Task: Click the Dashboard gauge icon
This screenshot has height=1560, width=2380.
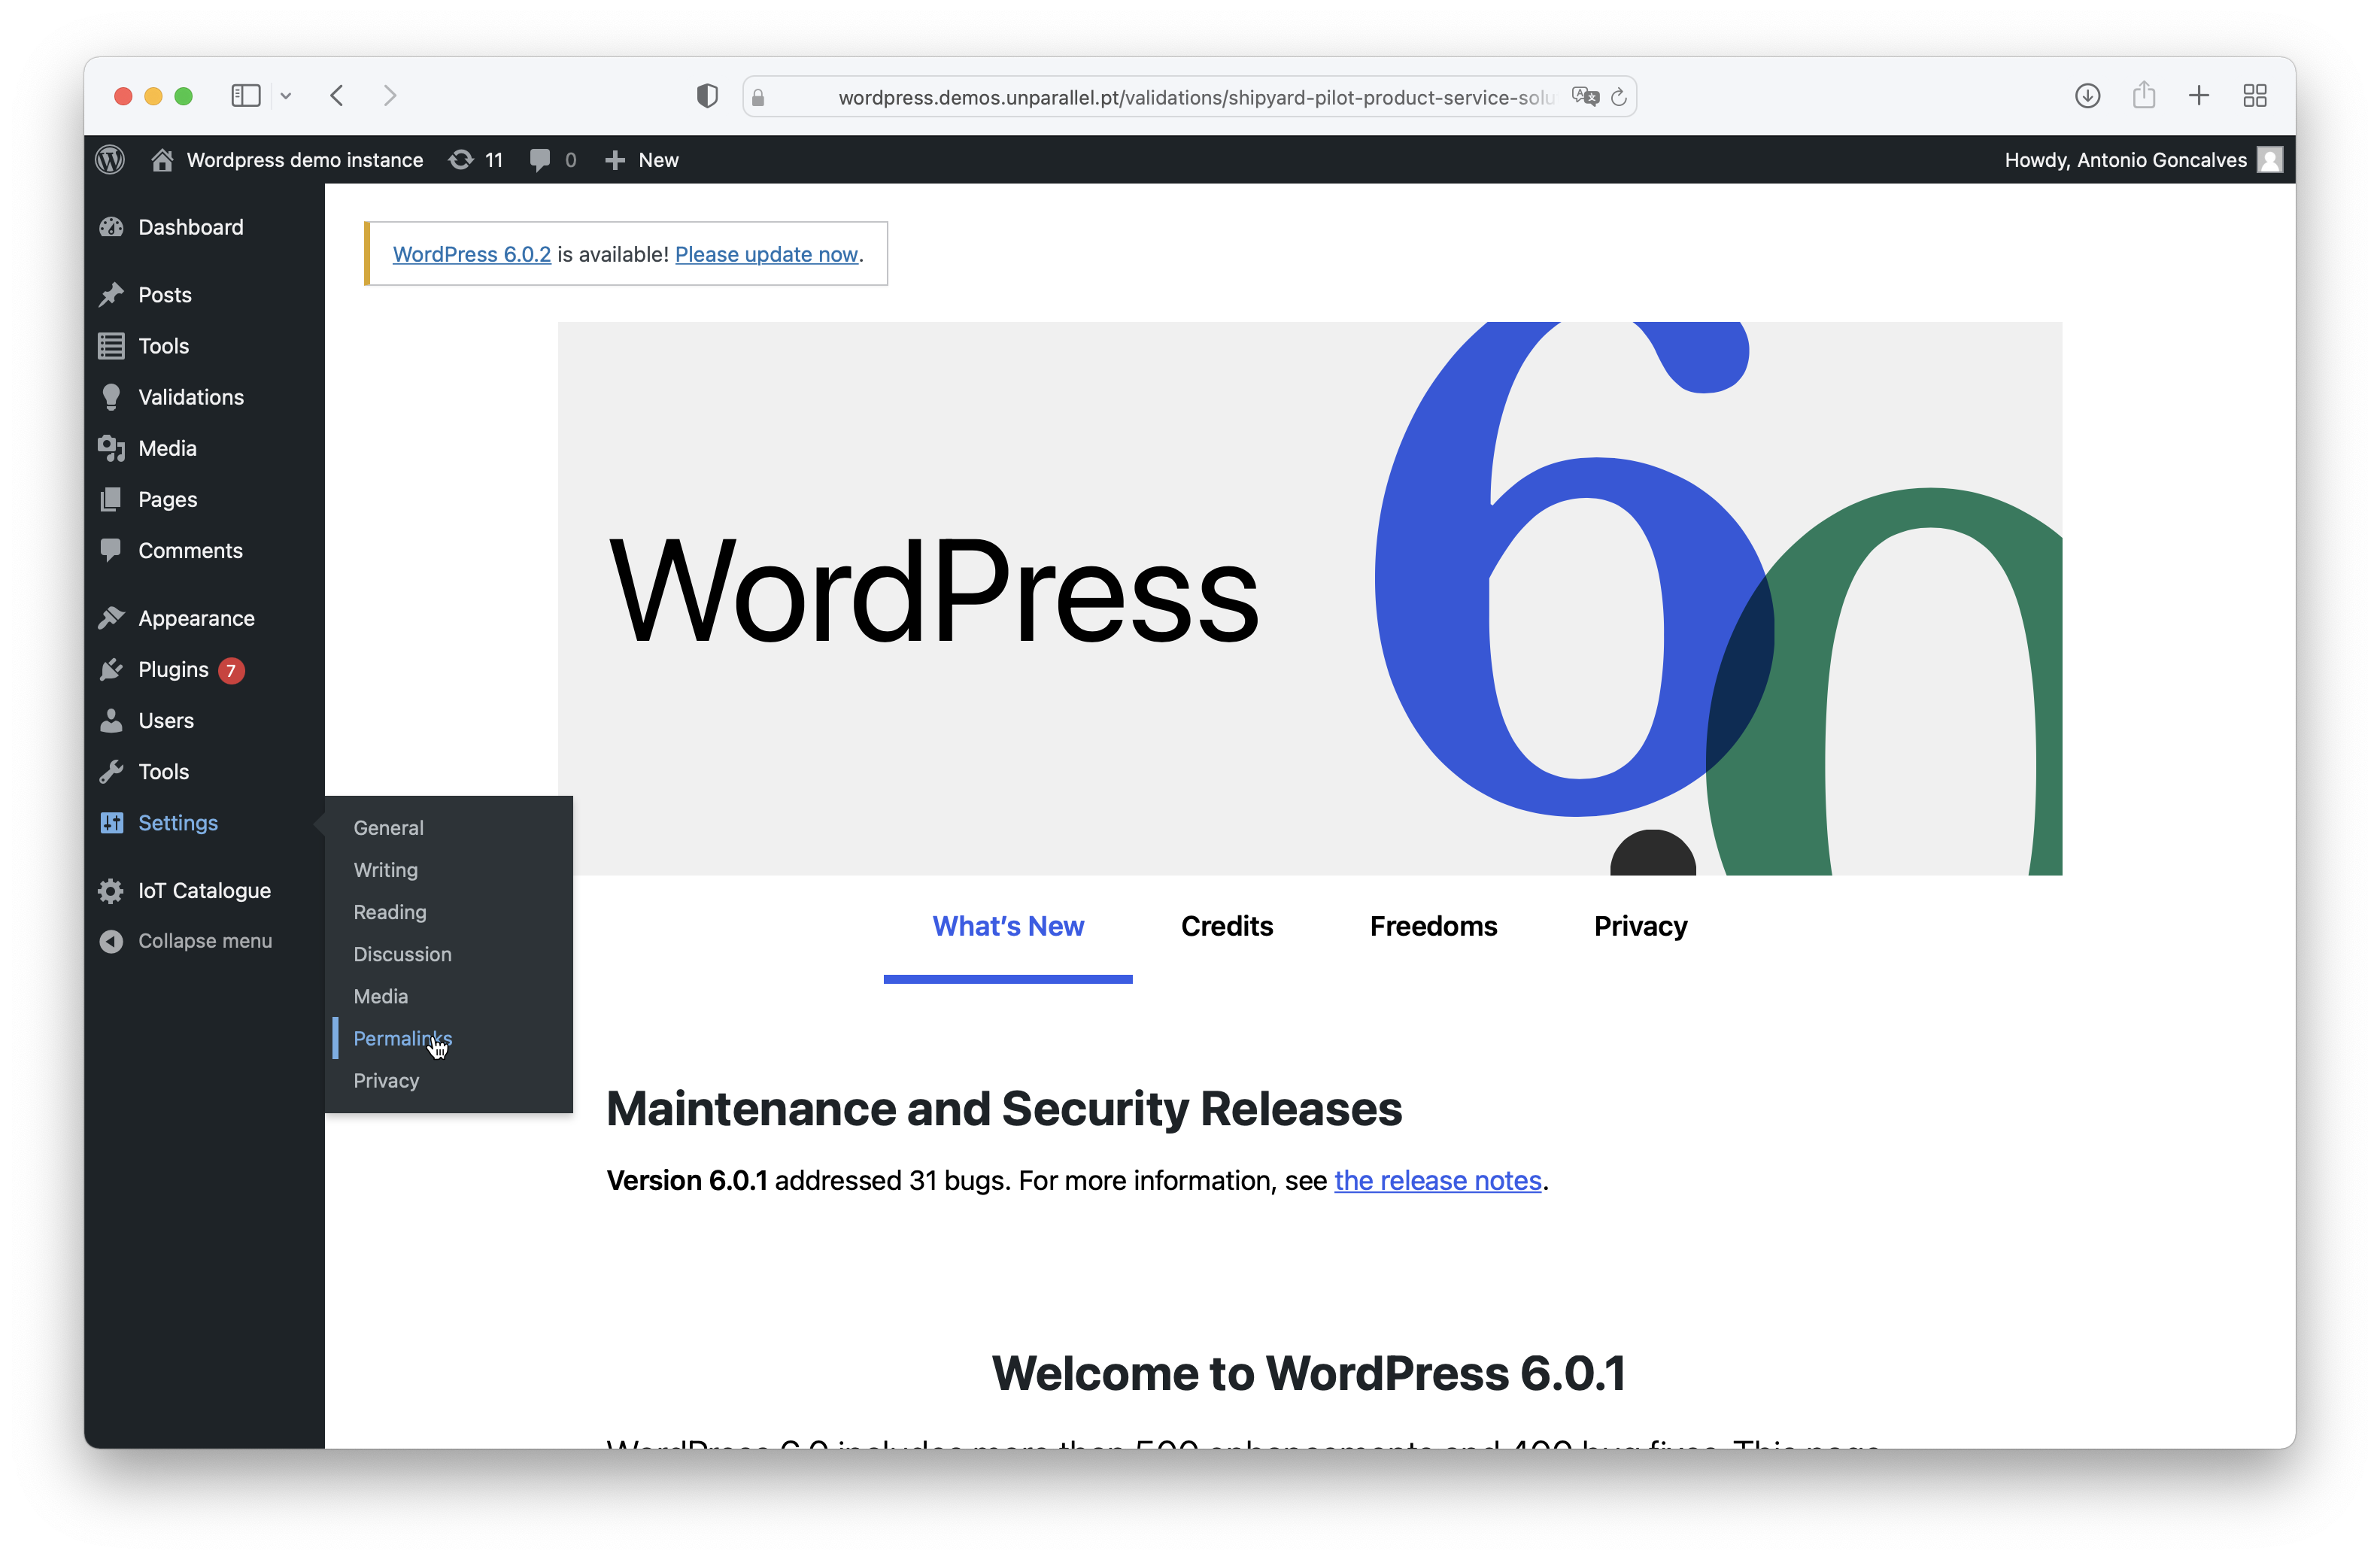Action: click(x=112, y=227)
